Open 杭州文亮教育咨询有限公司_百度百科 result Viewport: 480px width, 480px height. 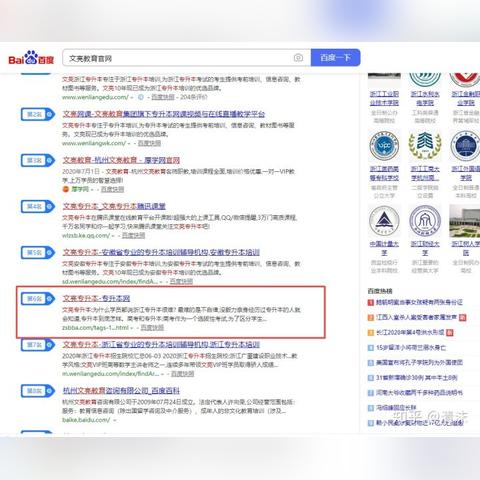click(x=121, y=390)
